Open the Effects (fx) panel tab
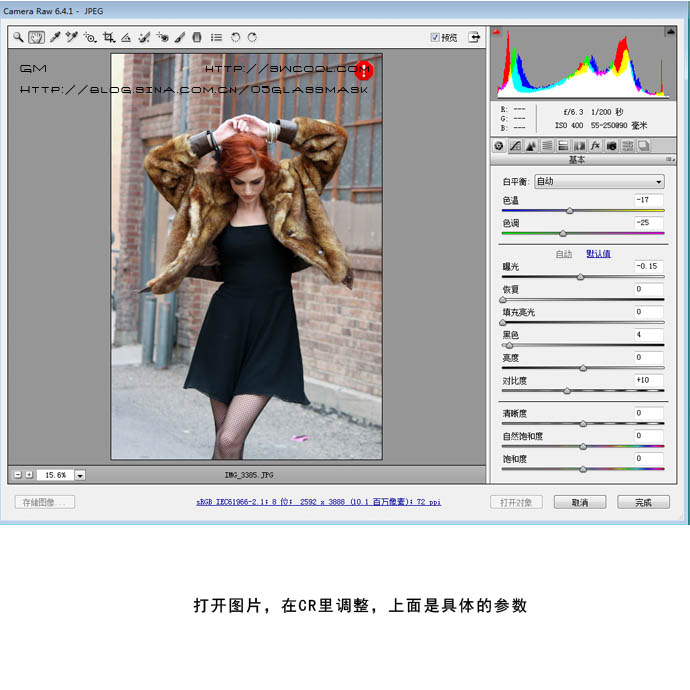 coord(595,146)
